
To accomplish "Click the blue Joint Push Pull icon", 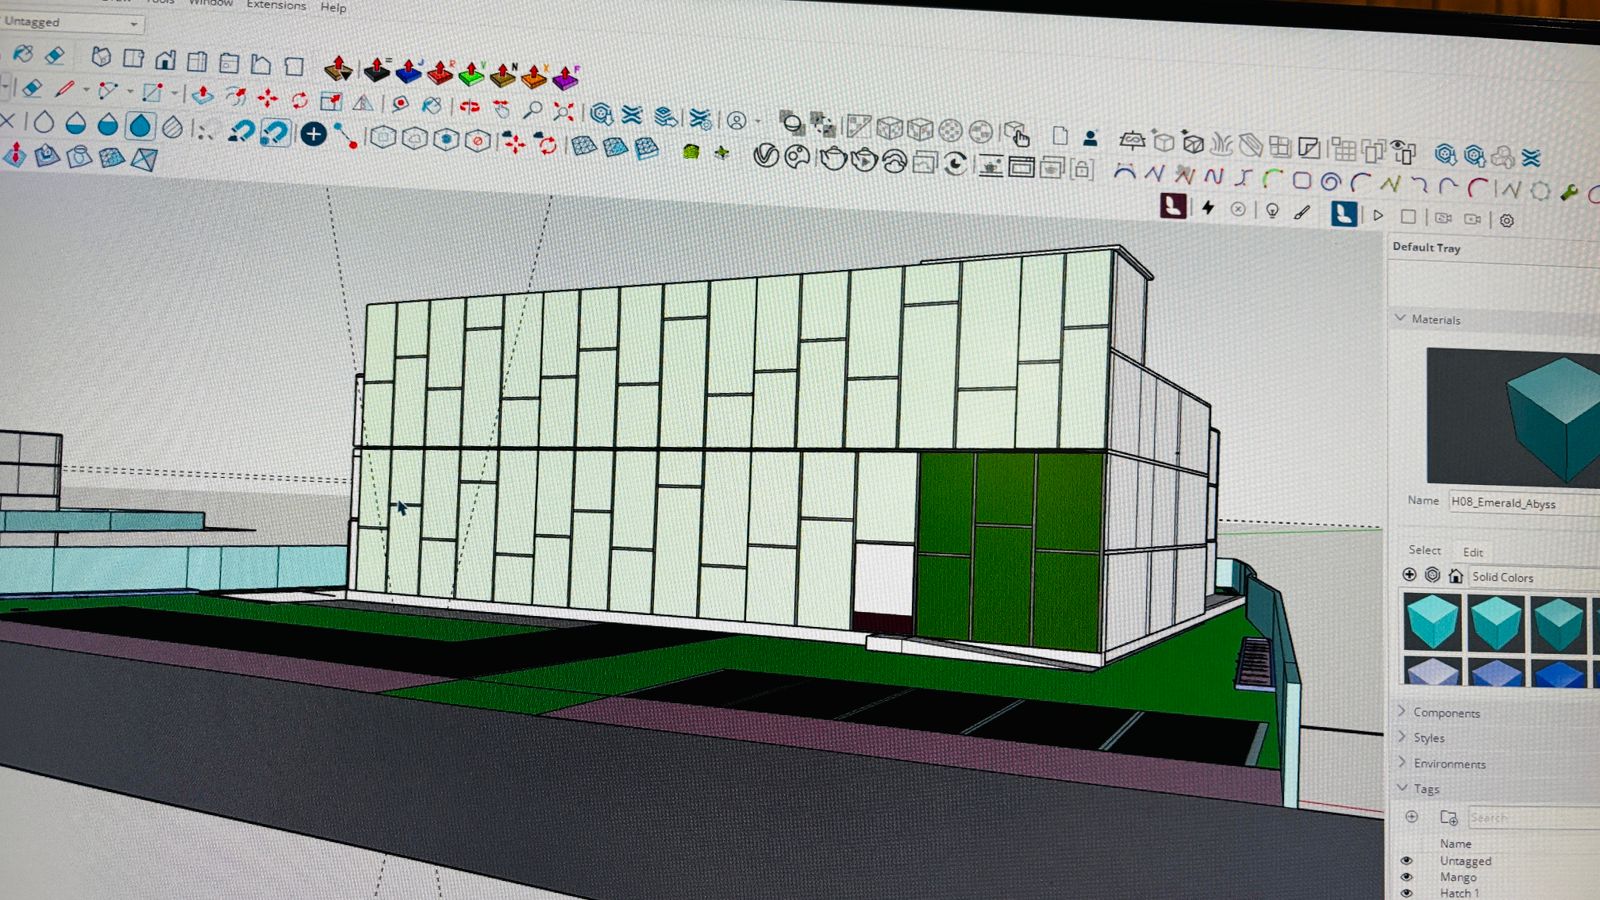I will tap(408, 71).
